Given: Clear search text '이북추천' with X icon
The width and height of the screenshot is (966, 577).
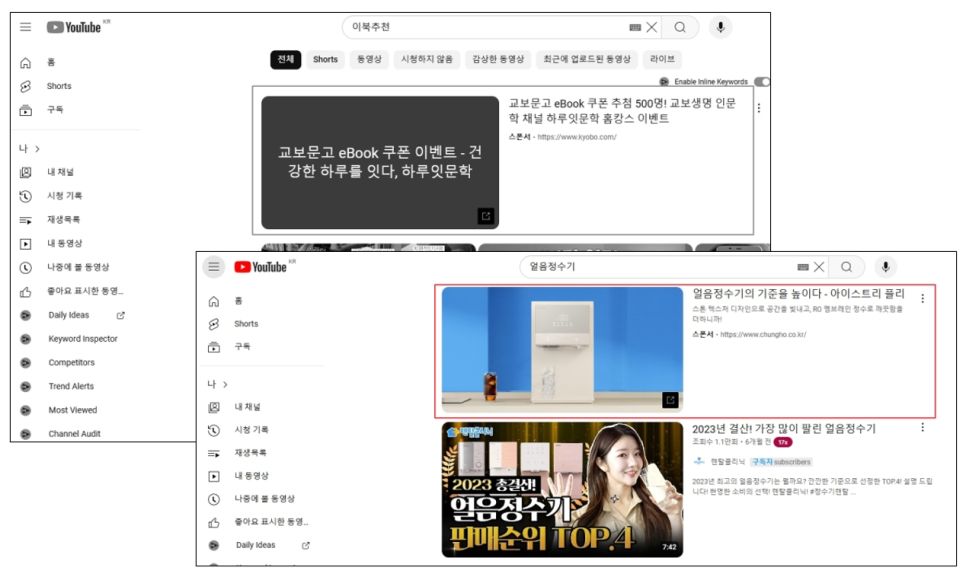Looking at the screenshot, I should 652,27.
